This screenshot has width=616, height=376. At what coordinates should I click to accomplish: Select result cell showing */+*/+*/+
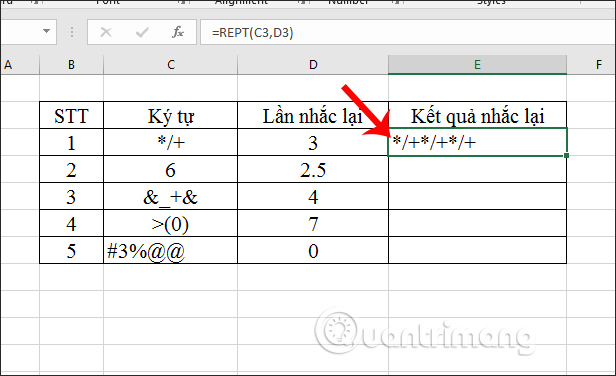(x=477, y=142)
